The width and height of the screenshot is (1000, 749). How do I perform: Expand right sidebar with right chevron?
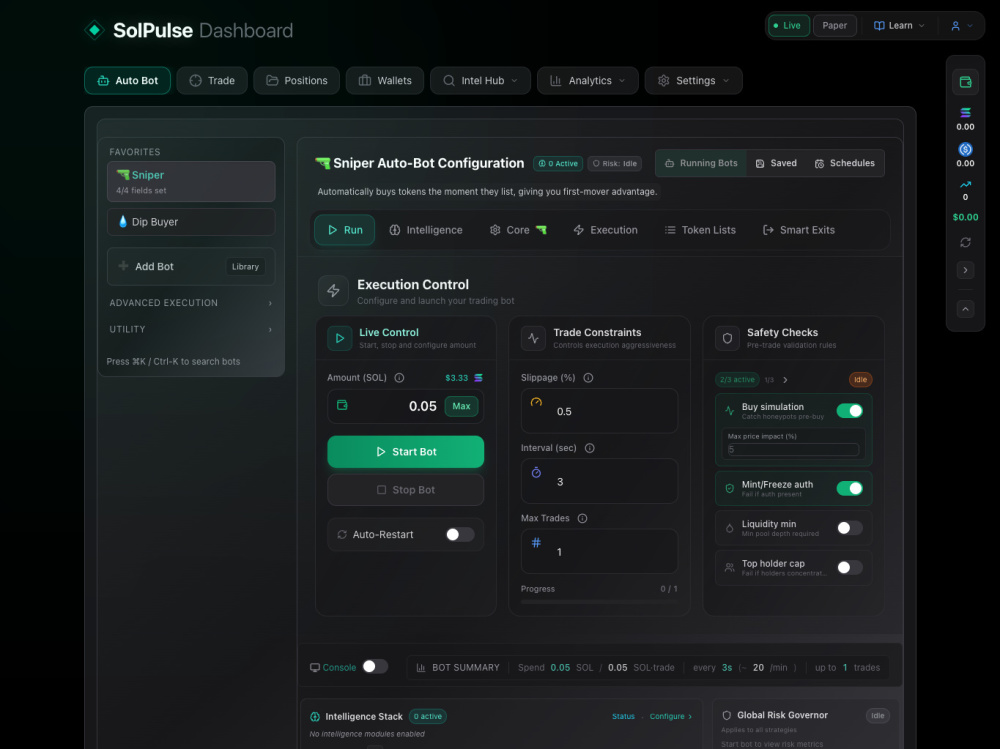(x=965, y=271)
